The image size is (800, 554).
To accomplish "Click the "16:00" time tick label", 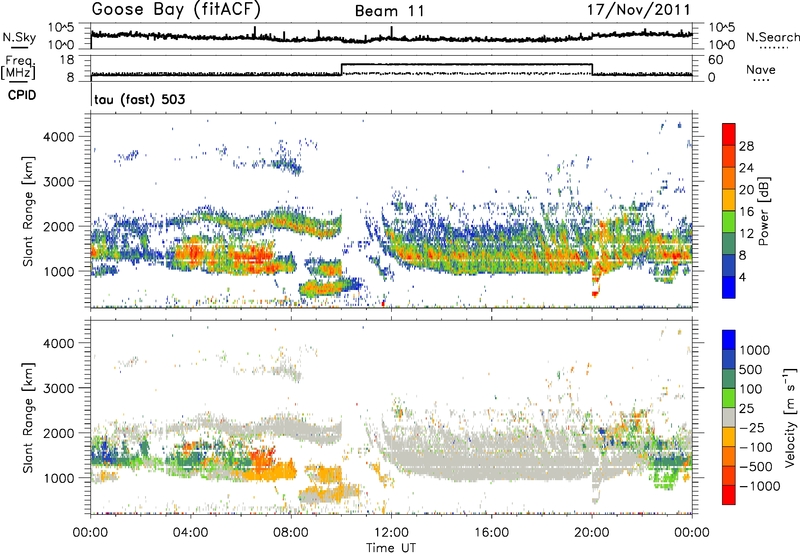I will coord(491,533).
